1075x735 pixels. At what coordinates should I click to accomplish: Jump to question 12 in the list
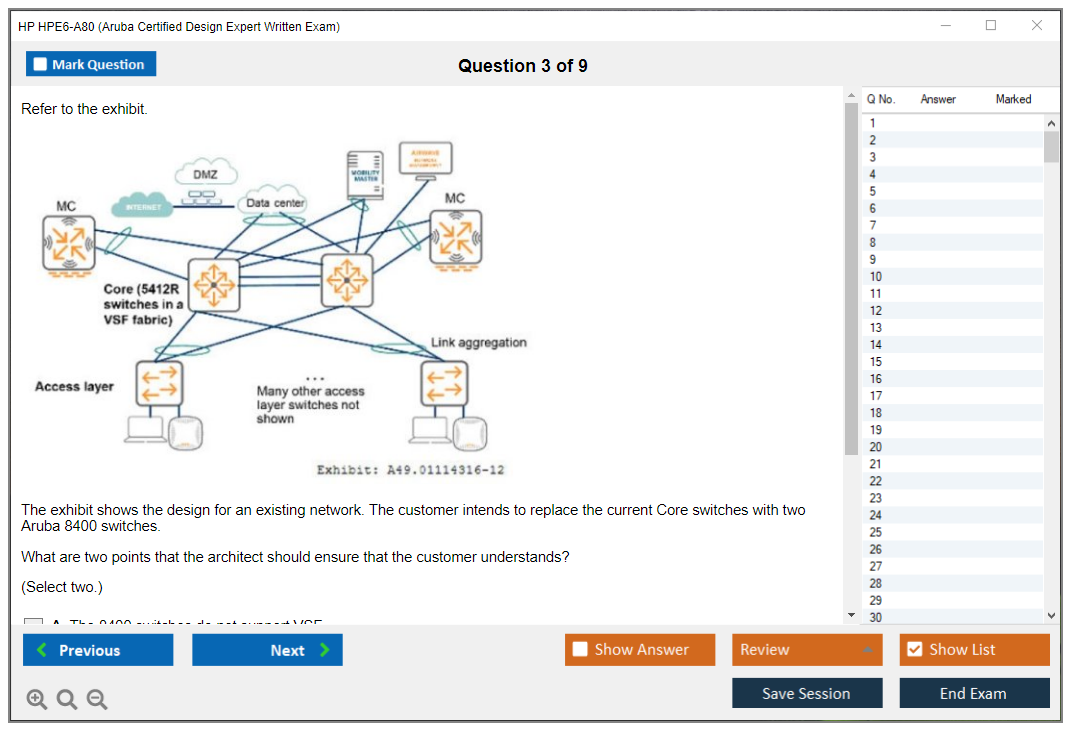(876, 311)
